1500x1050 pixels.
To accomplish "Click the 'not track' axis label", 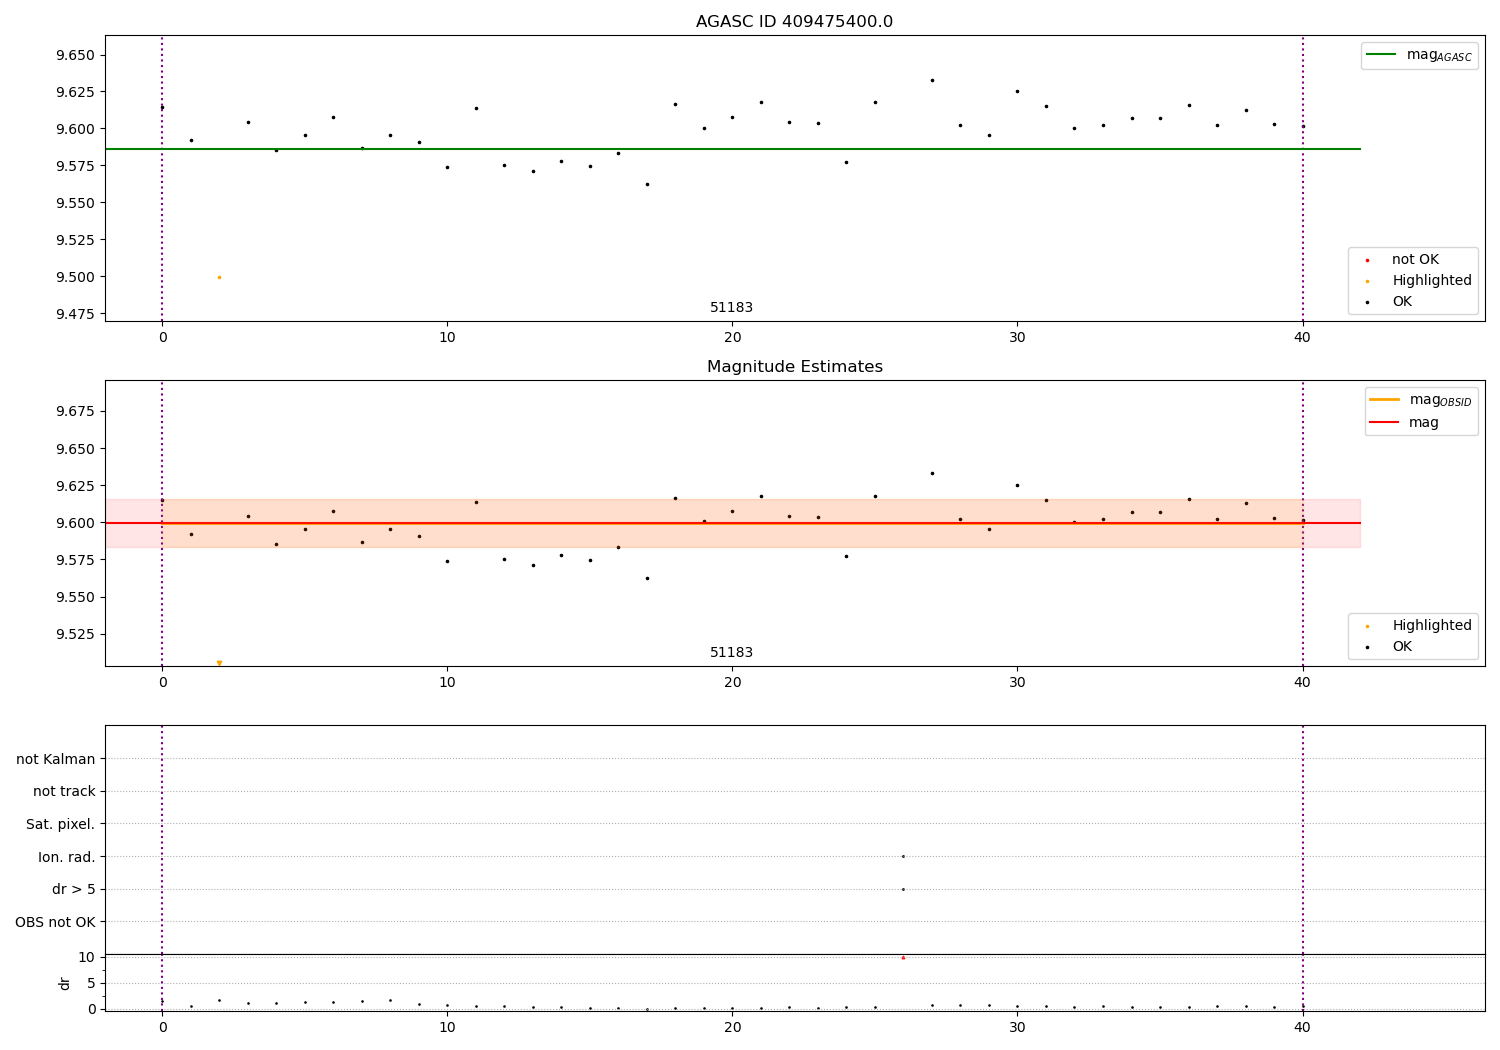I will point(64,791).
